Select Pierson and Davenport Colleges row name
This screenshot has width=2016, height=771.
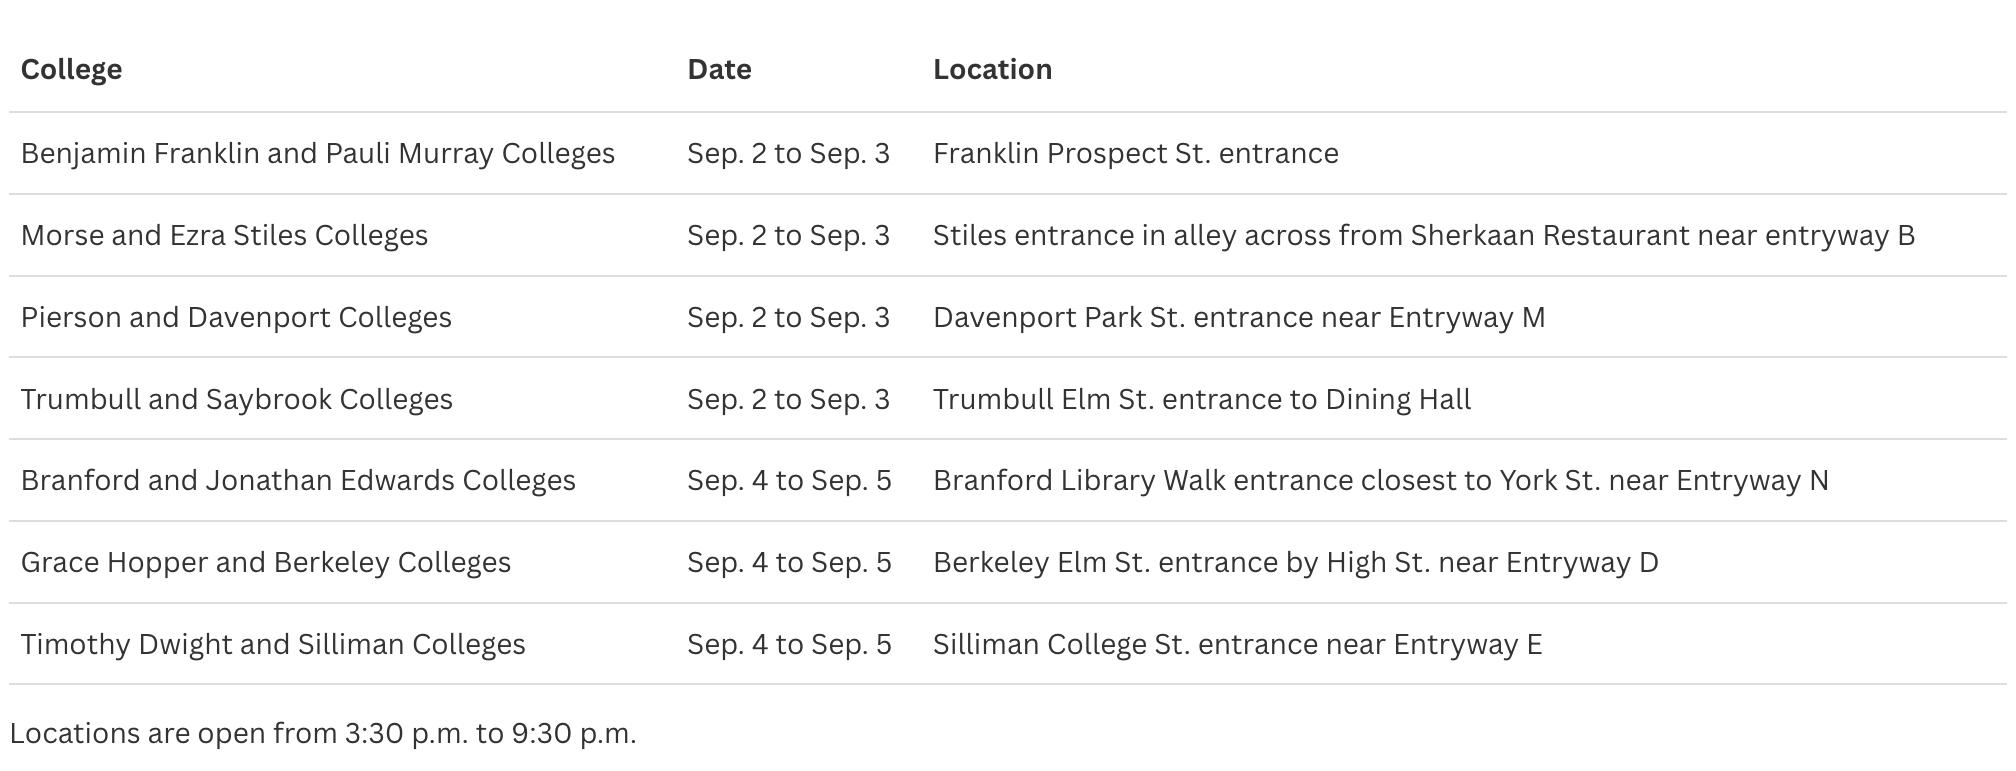pyautogui.click(x=236, y=317)
